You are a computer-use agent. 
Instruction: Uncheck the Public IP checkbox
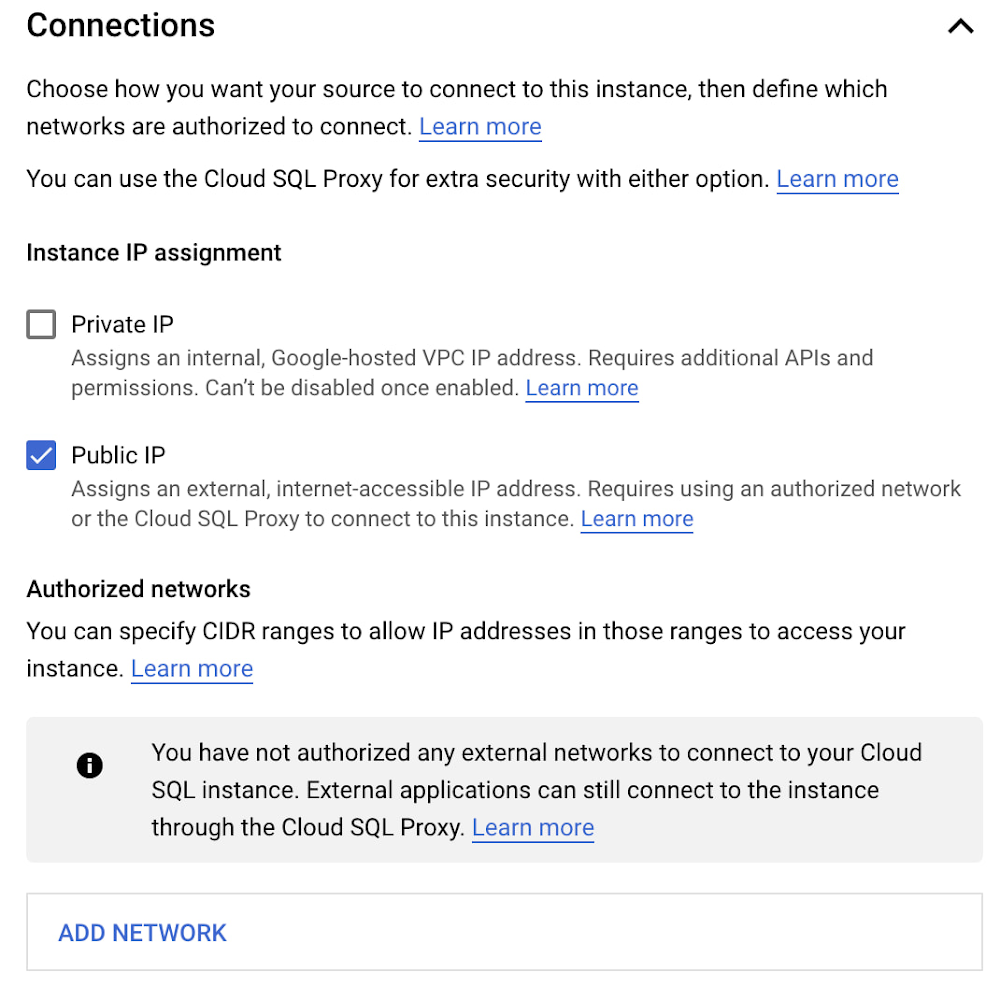coord(41,456)
